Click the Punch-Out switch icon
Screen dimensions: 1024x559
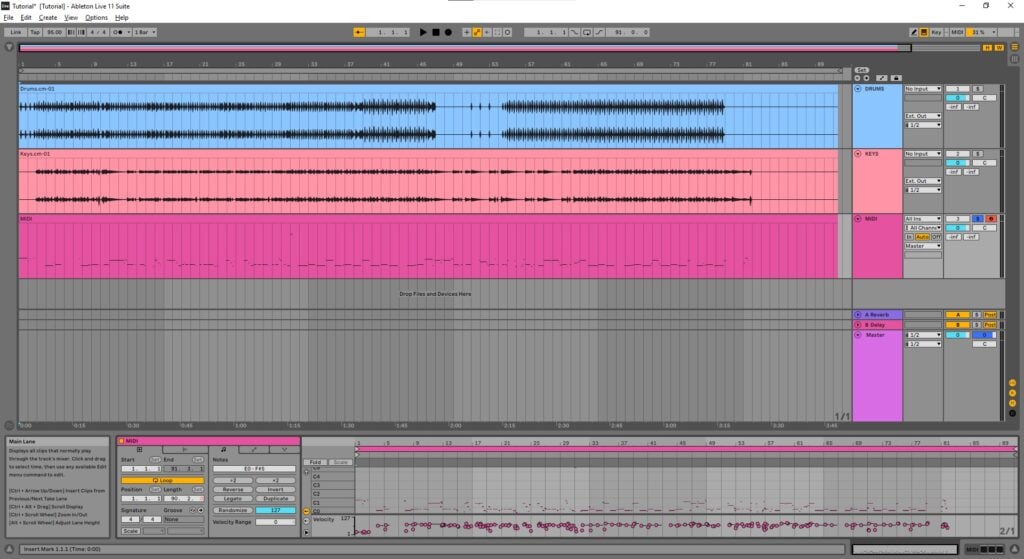click(599, 32)
